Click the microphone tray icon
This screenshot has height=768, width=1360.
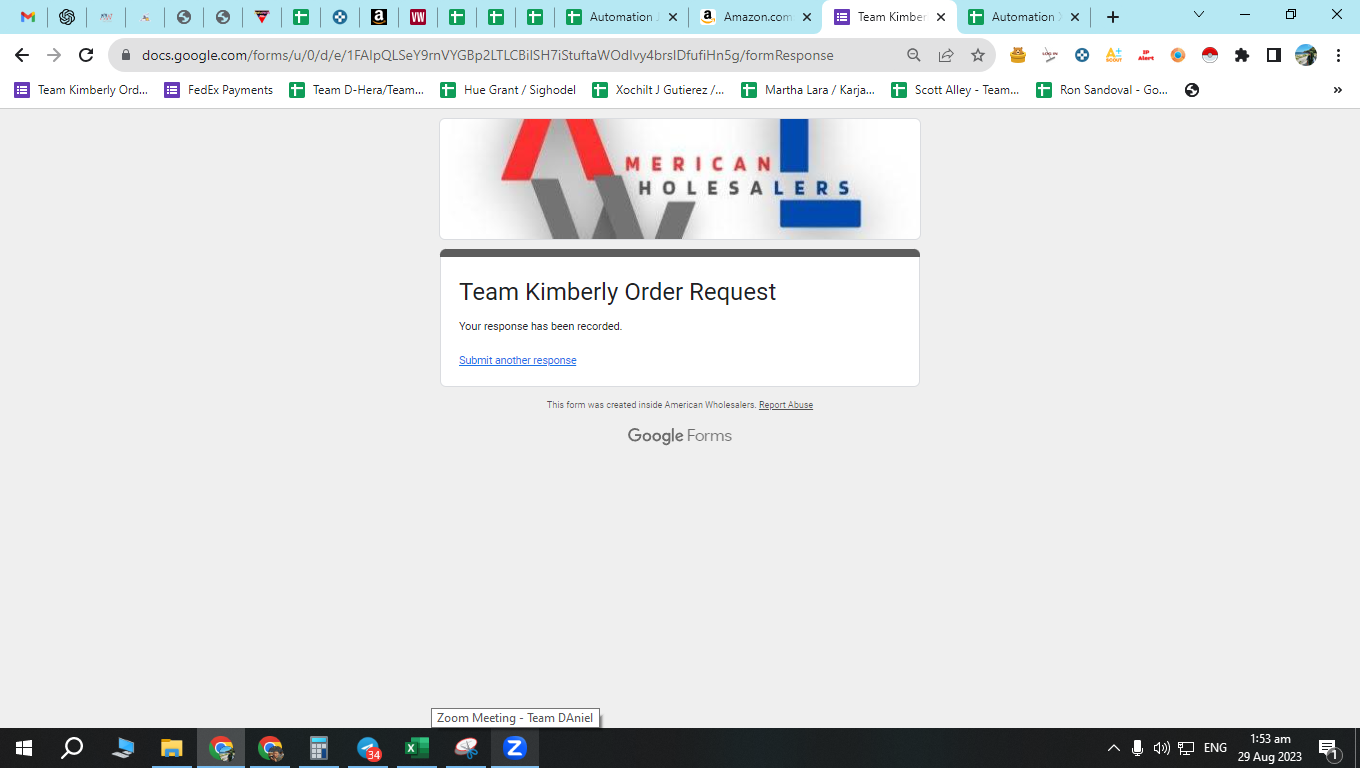[x=1138, y=748]
